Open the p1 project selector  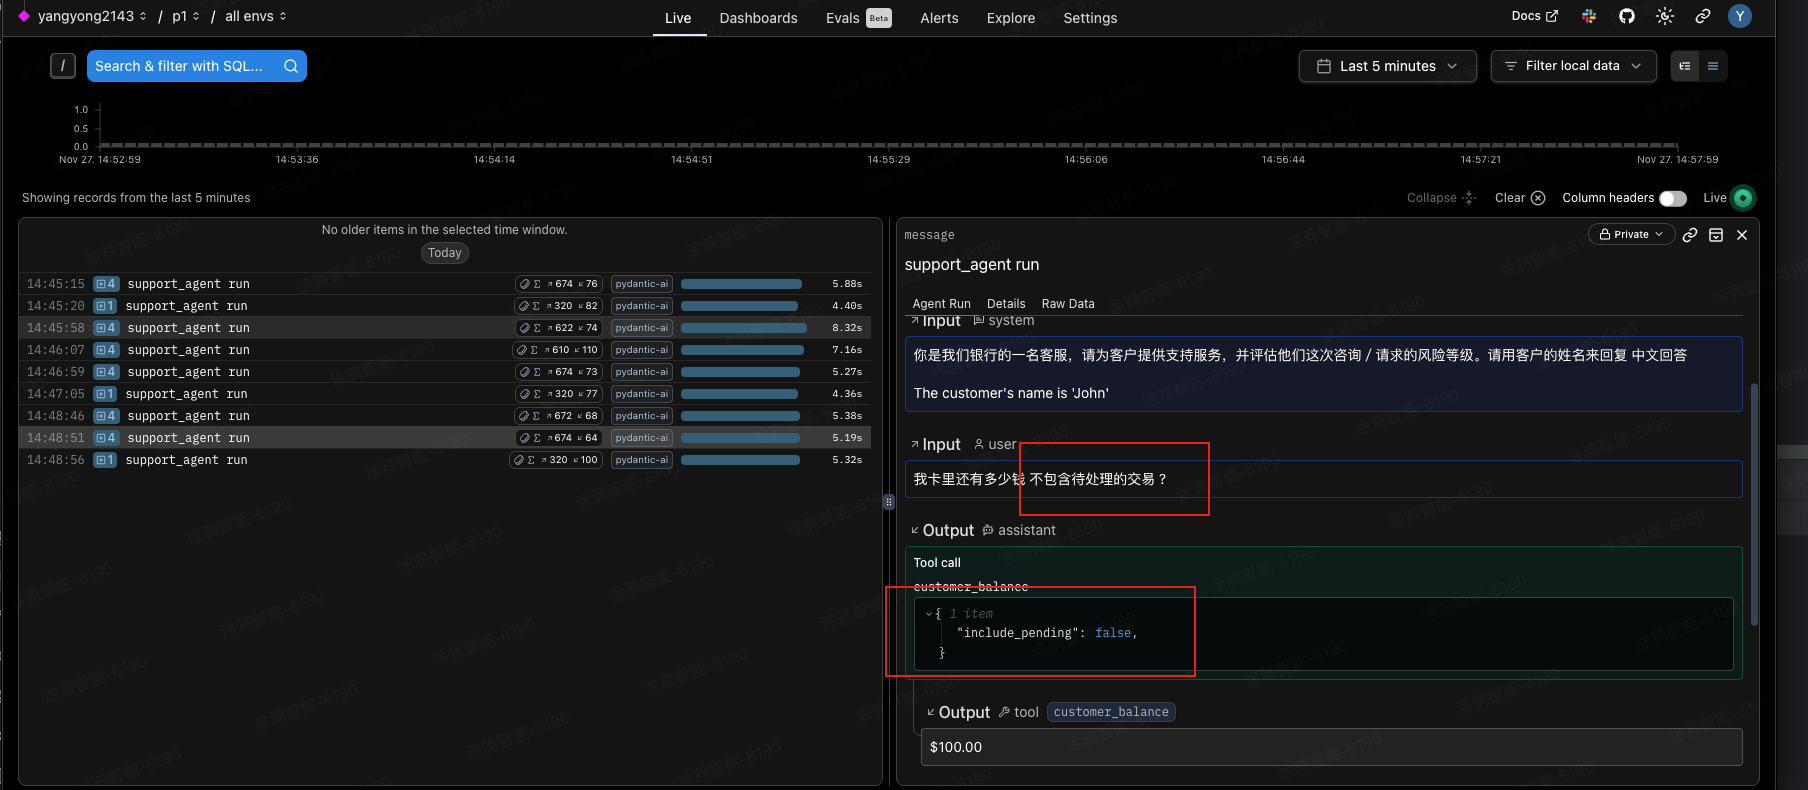coord(186,16)
